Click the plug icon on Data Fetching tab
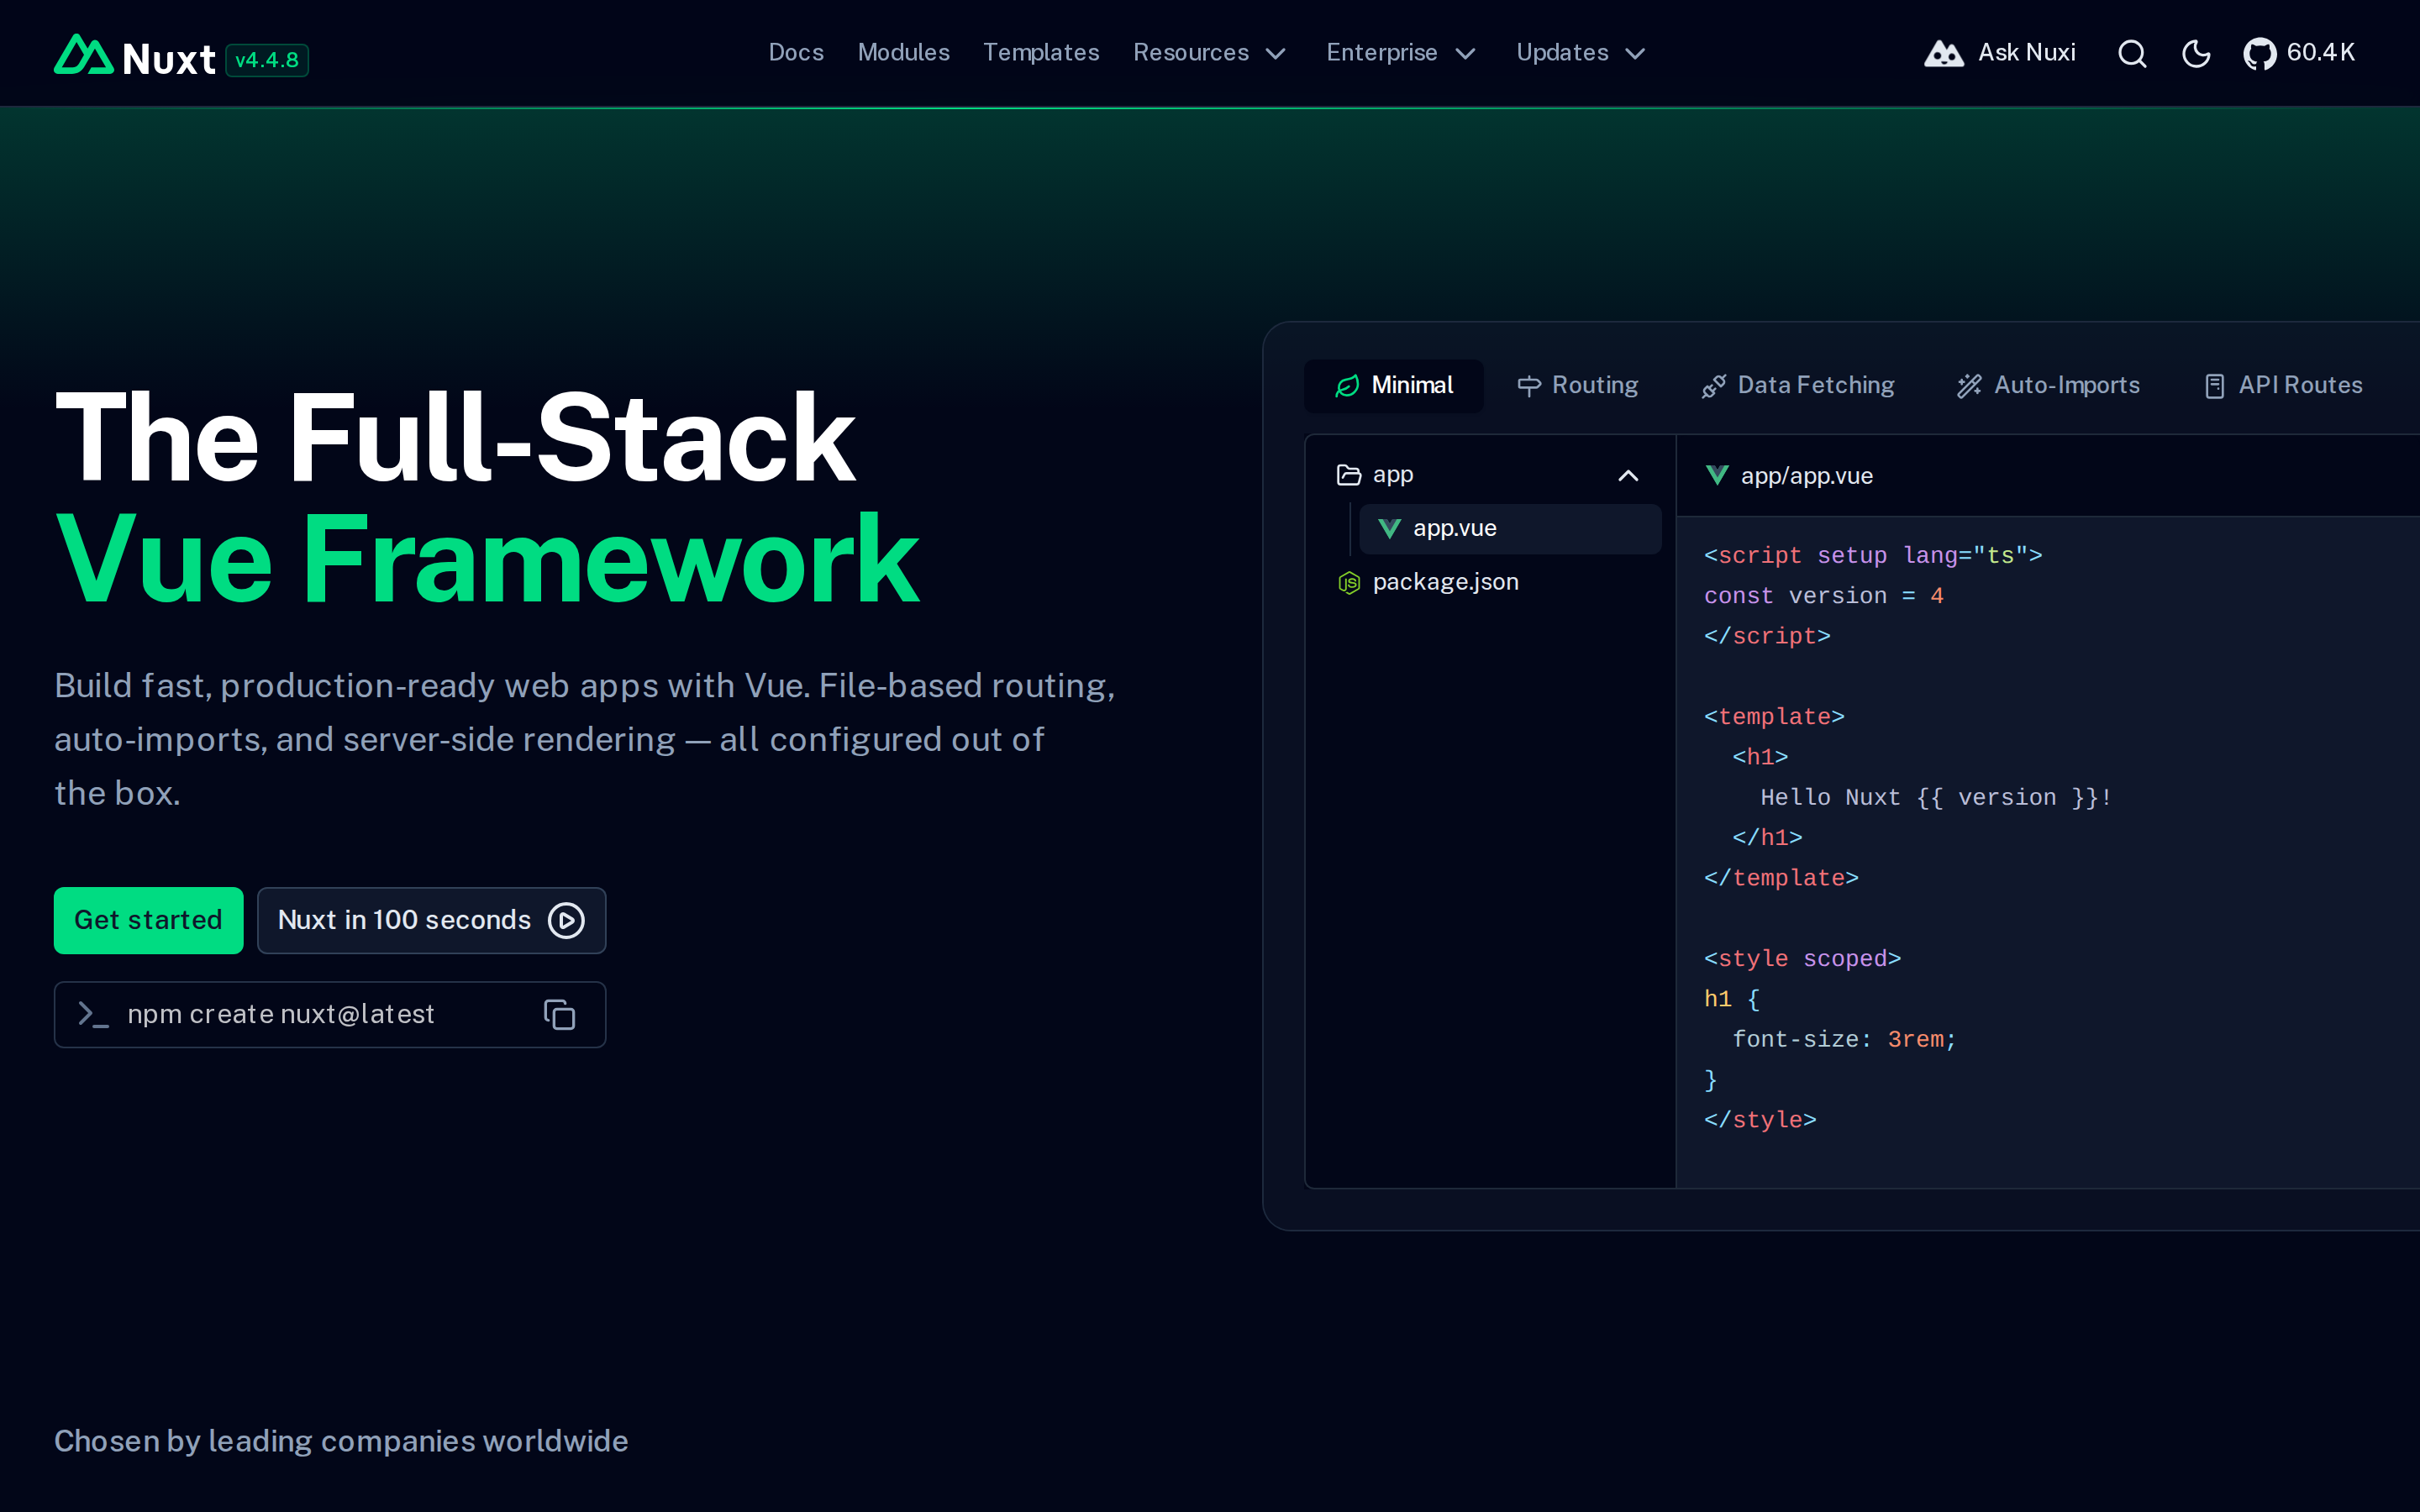This screenshot has width=2420, height=1512. click(x=1714, y=386)
